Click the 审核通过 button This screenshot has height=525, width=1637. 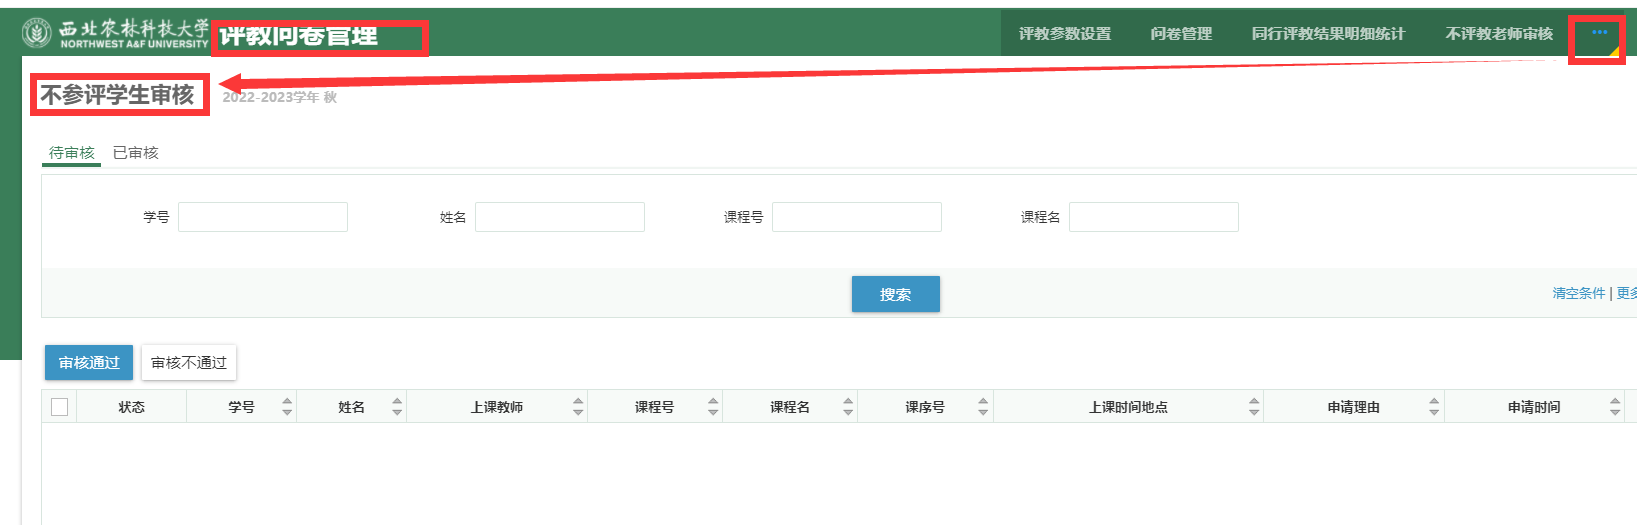(89, 363)
